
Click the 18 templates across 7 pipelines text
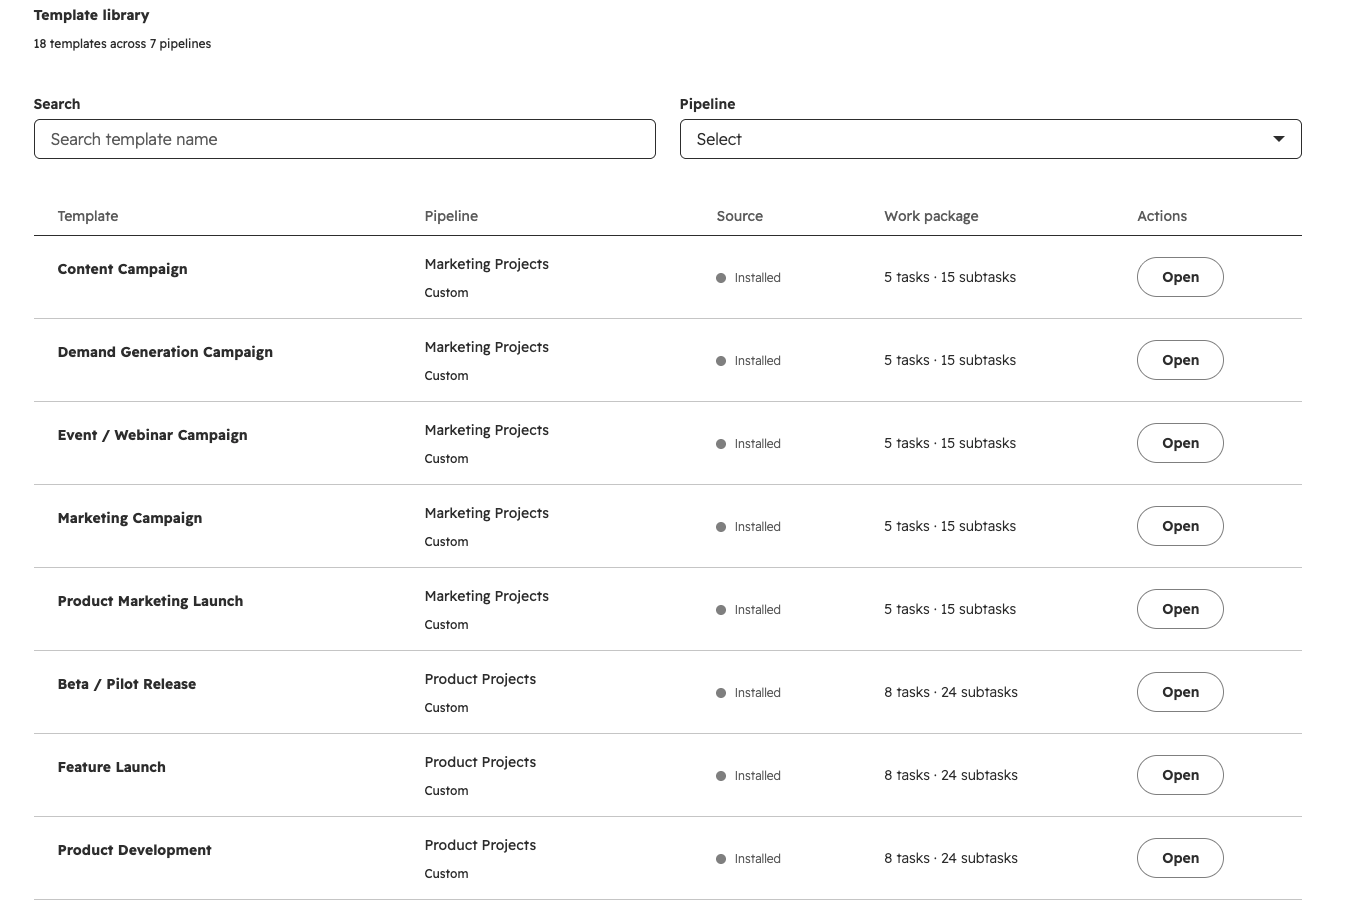(122, 44)
